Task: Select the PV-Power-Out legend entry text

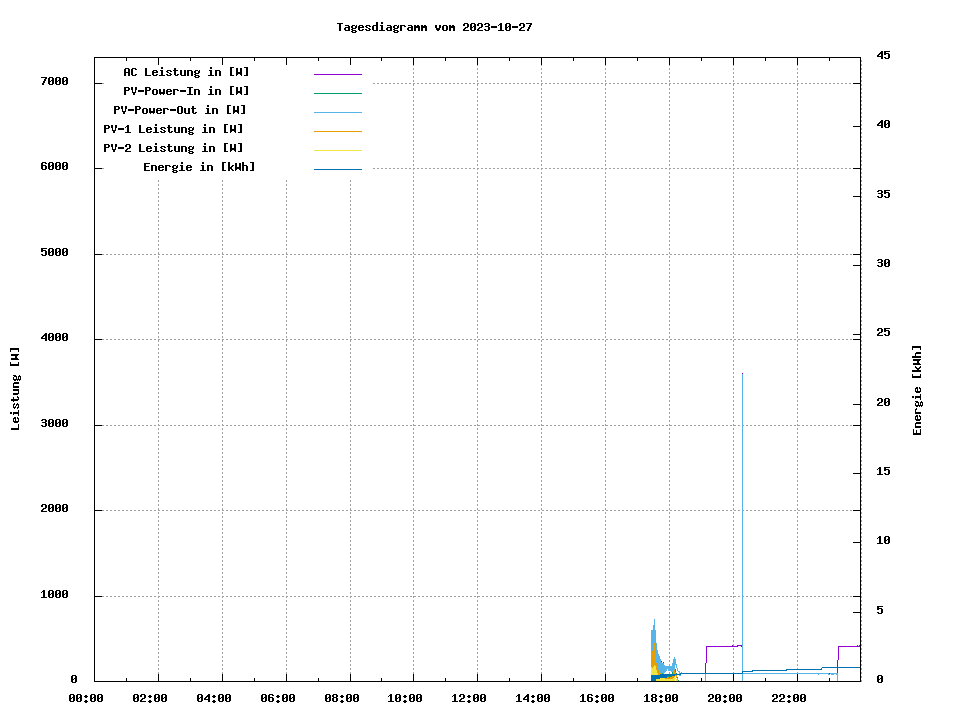Action: click(x=180, y=110)
